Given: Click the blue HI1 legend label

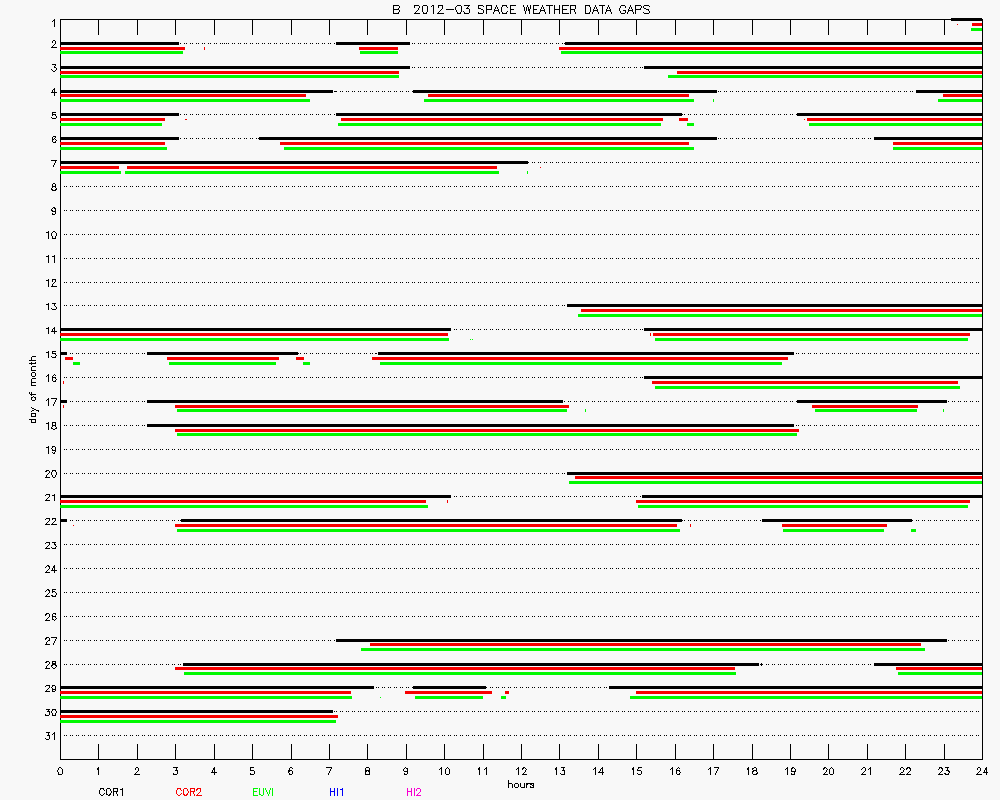Looking at the screenshot, I should click(x=336, y=792).
